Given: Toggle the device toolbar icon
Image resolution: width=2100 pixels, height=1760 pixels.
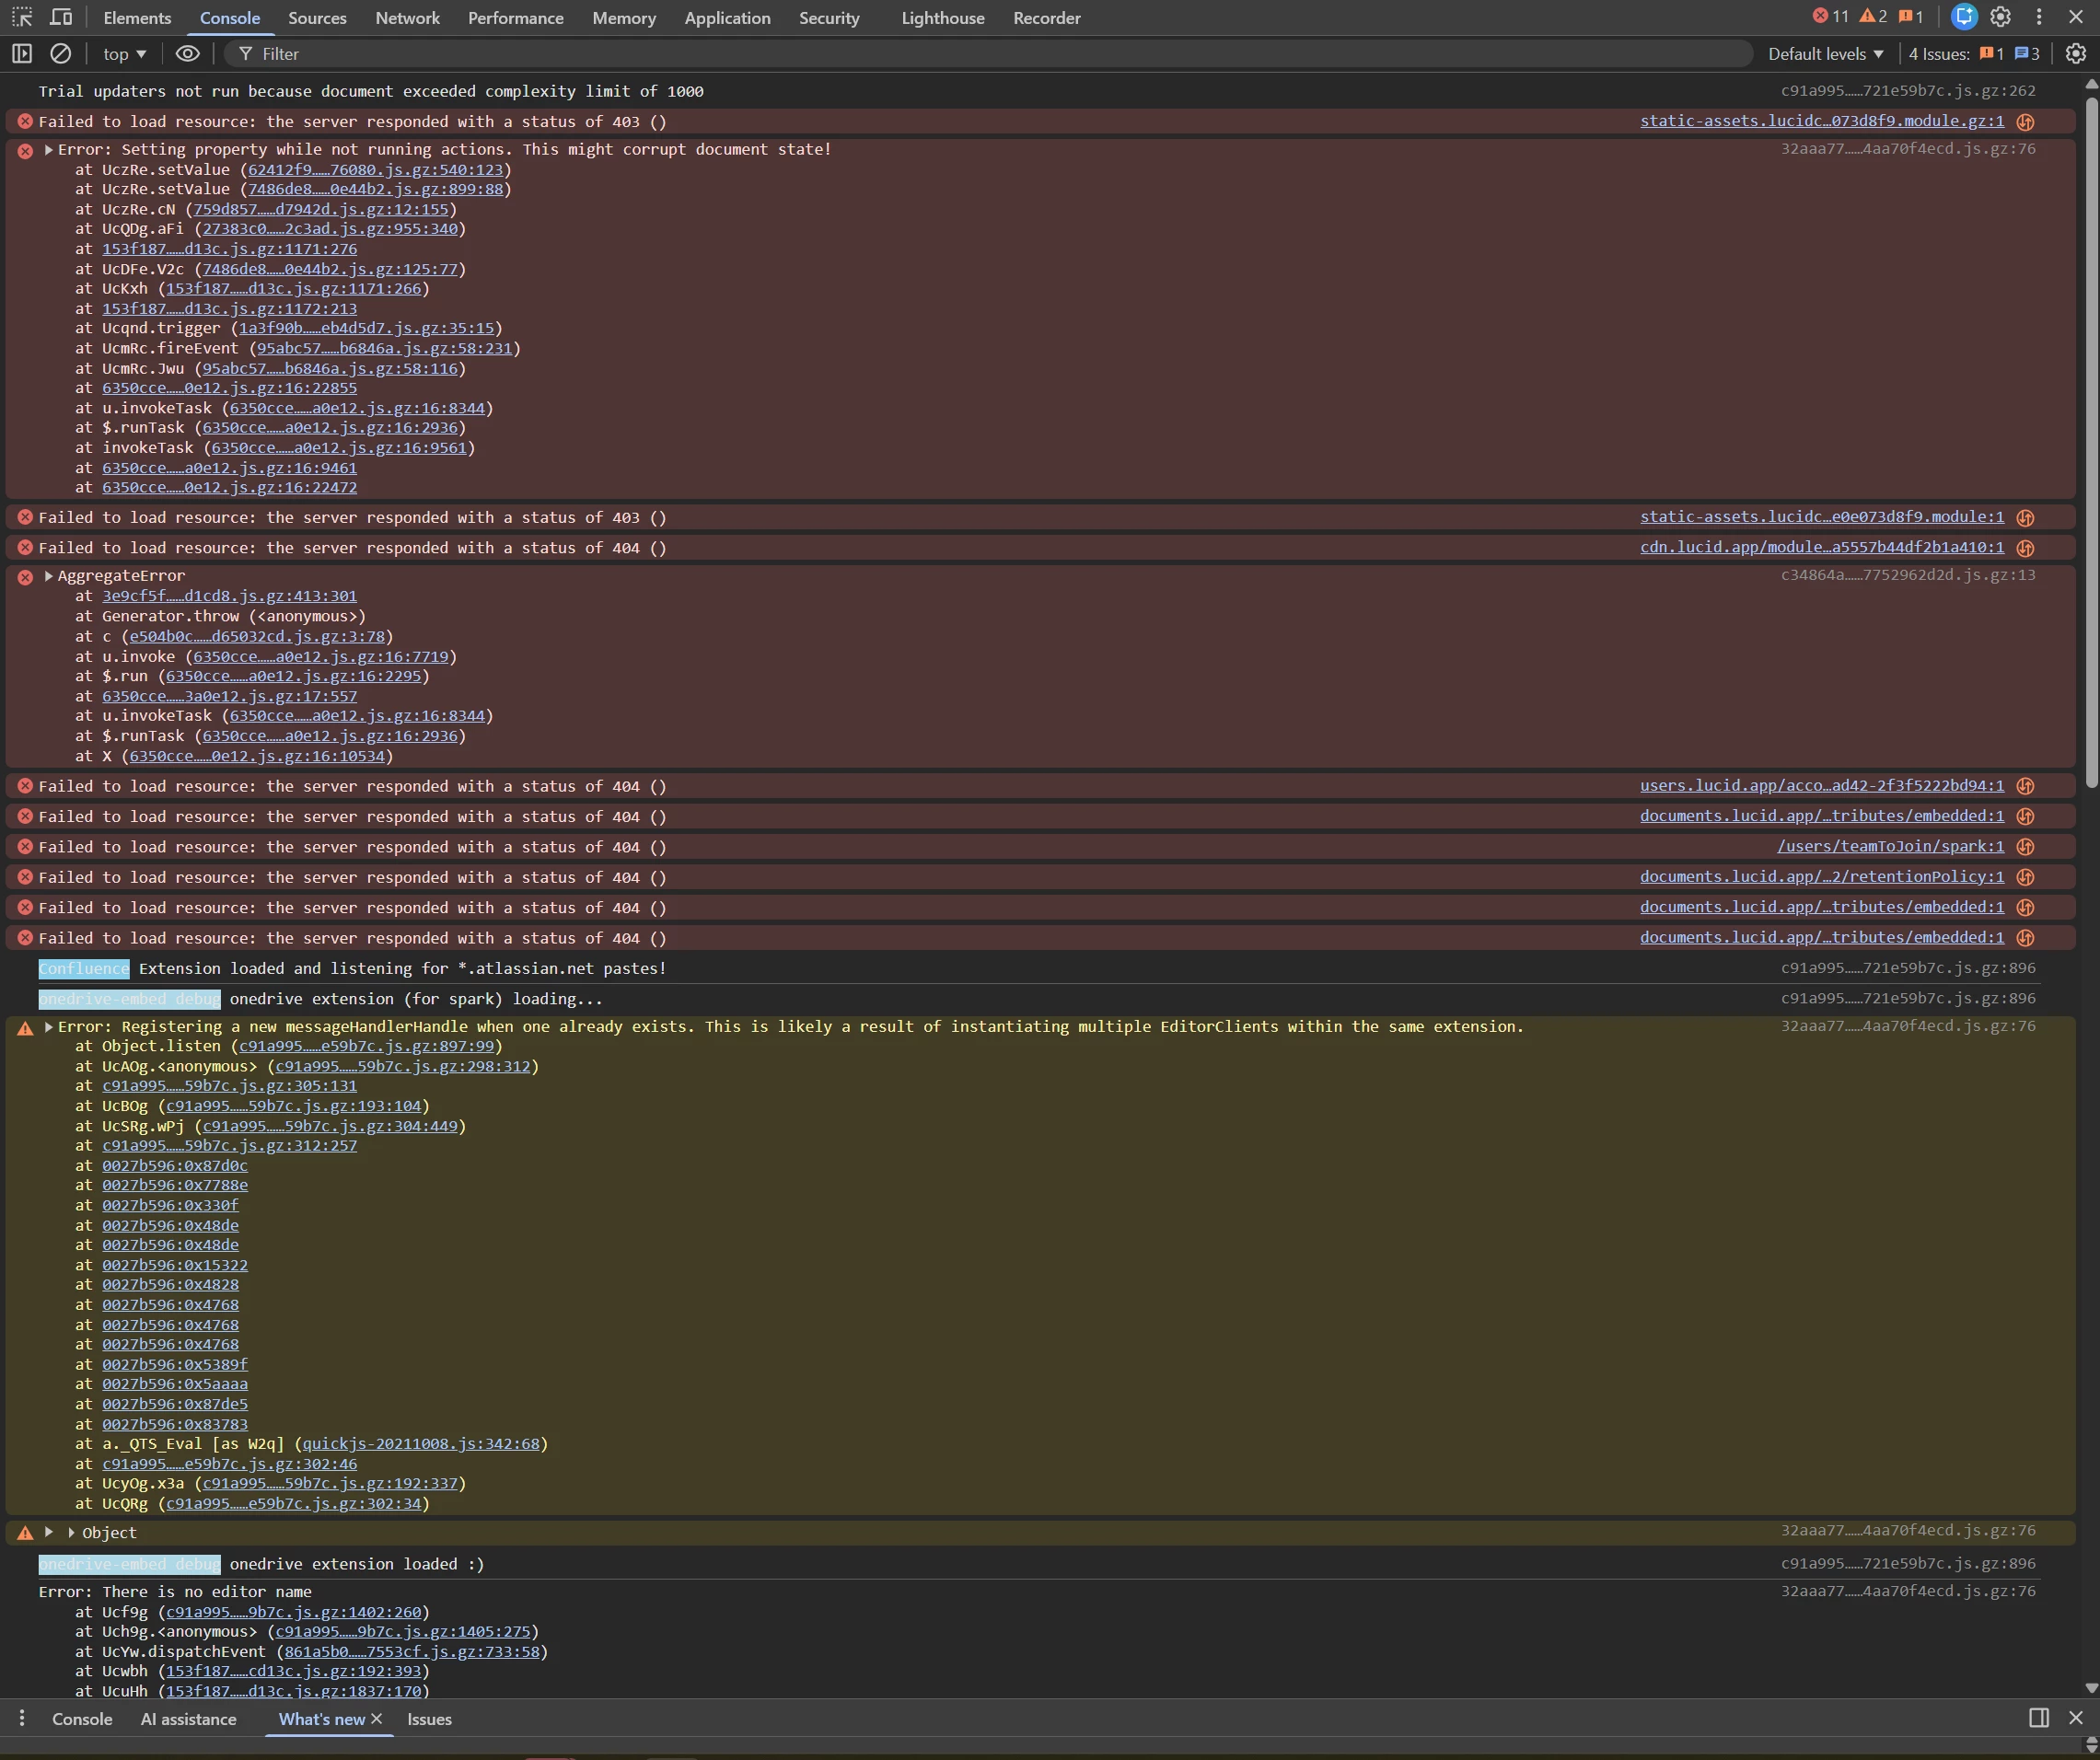Looking at the screenshot, I should (61, 18).
